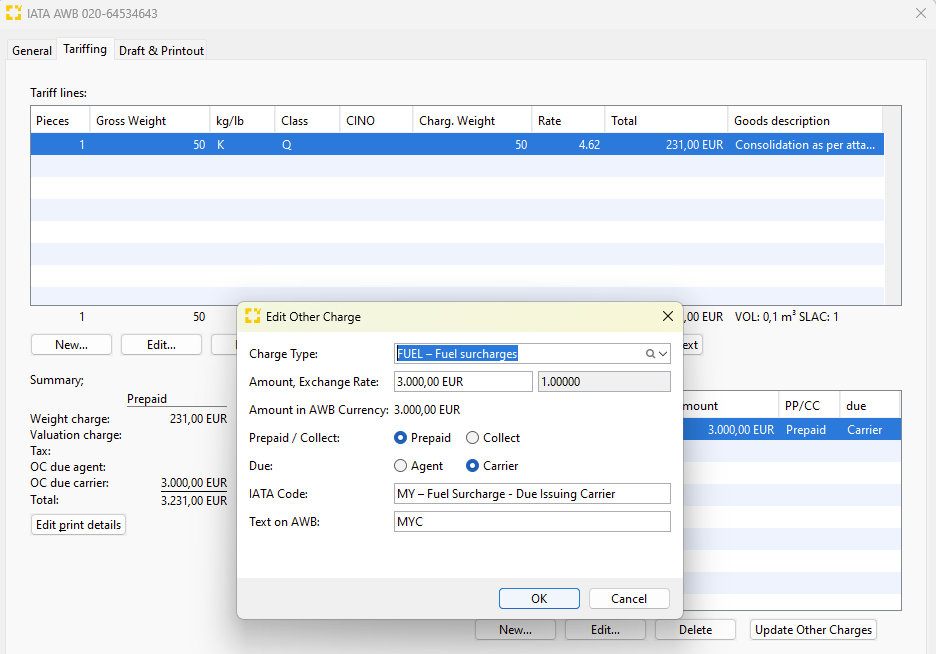Open the General tab

(32, 51)
